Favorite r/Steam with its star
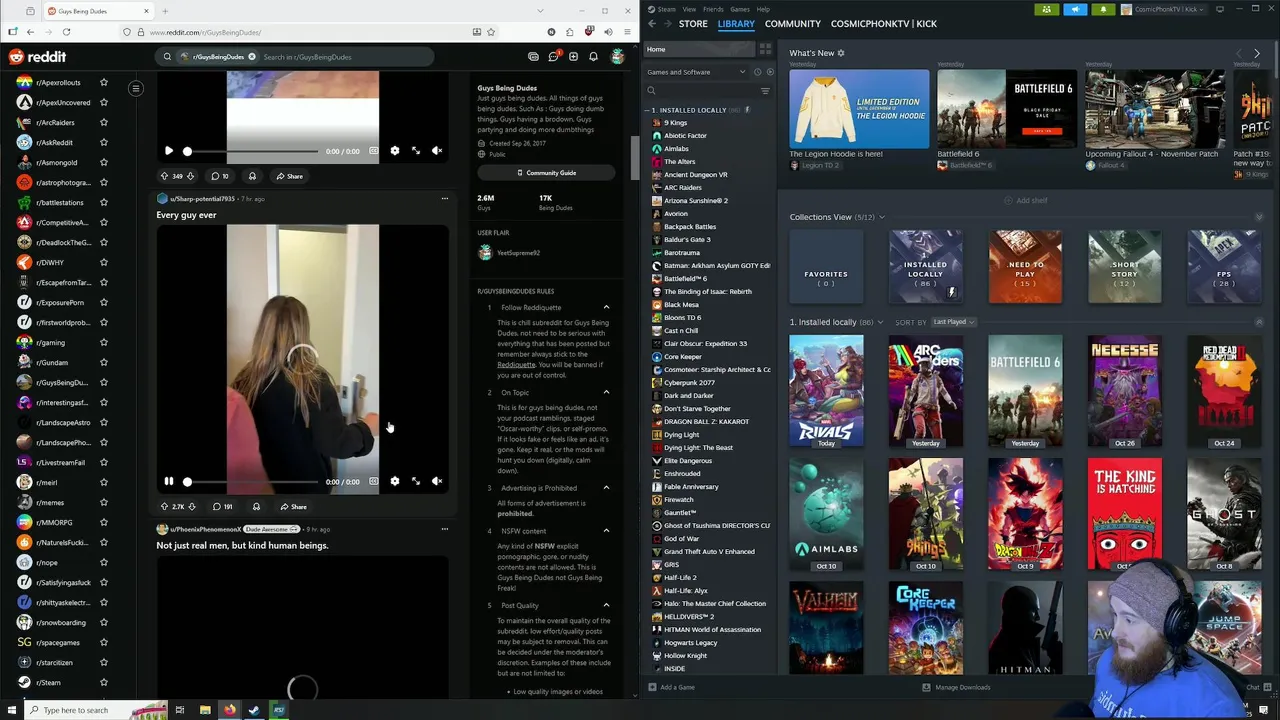The image size is (1280, 720). pyautogui.click(x=103, y=682)
